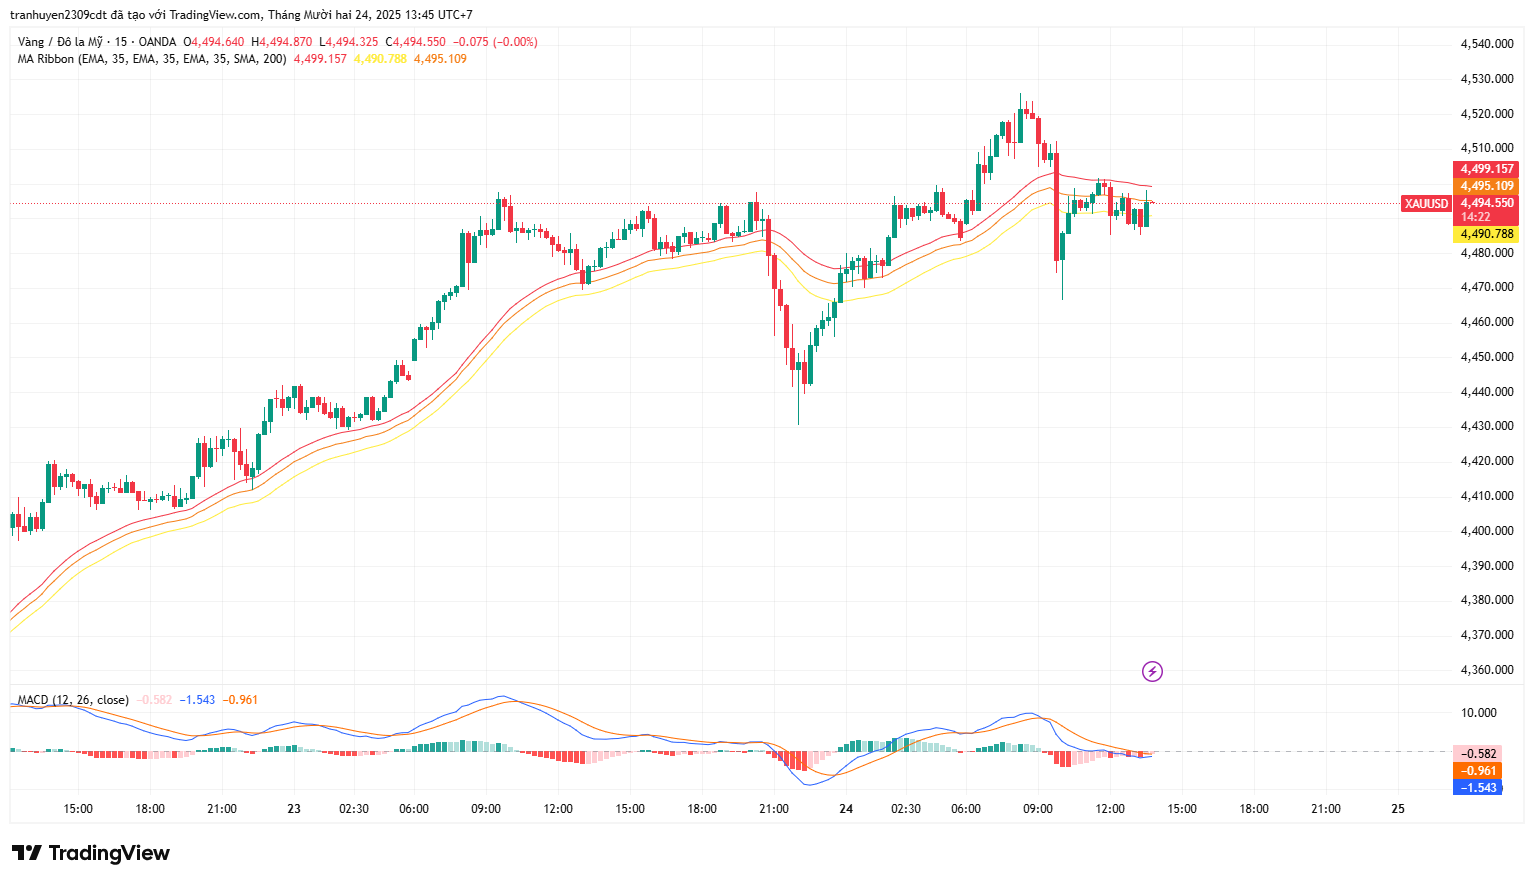Select the MA Ribbon indicator legend
1534x883 pixels.
click(x=152, y=59)
